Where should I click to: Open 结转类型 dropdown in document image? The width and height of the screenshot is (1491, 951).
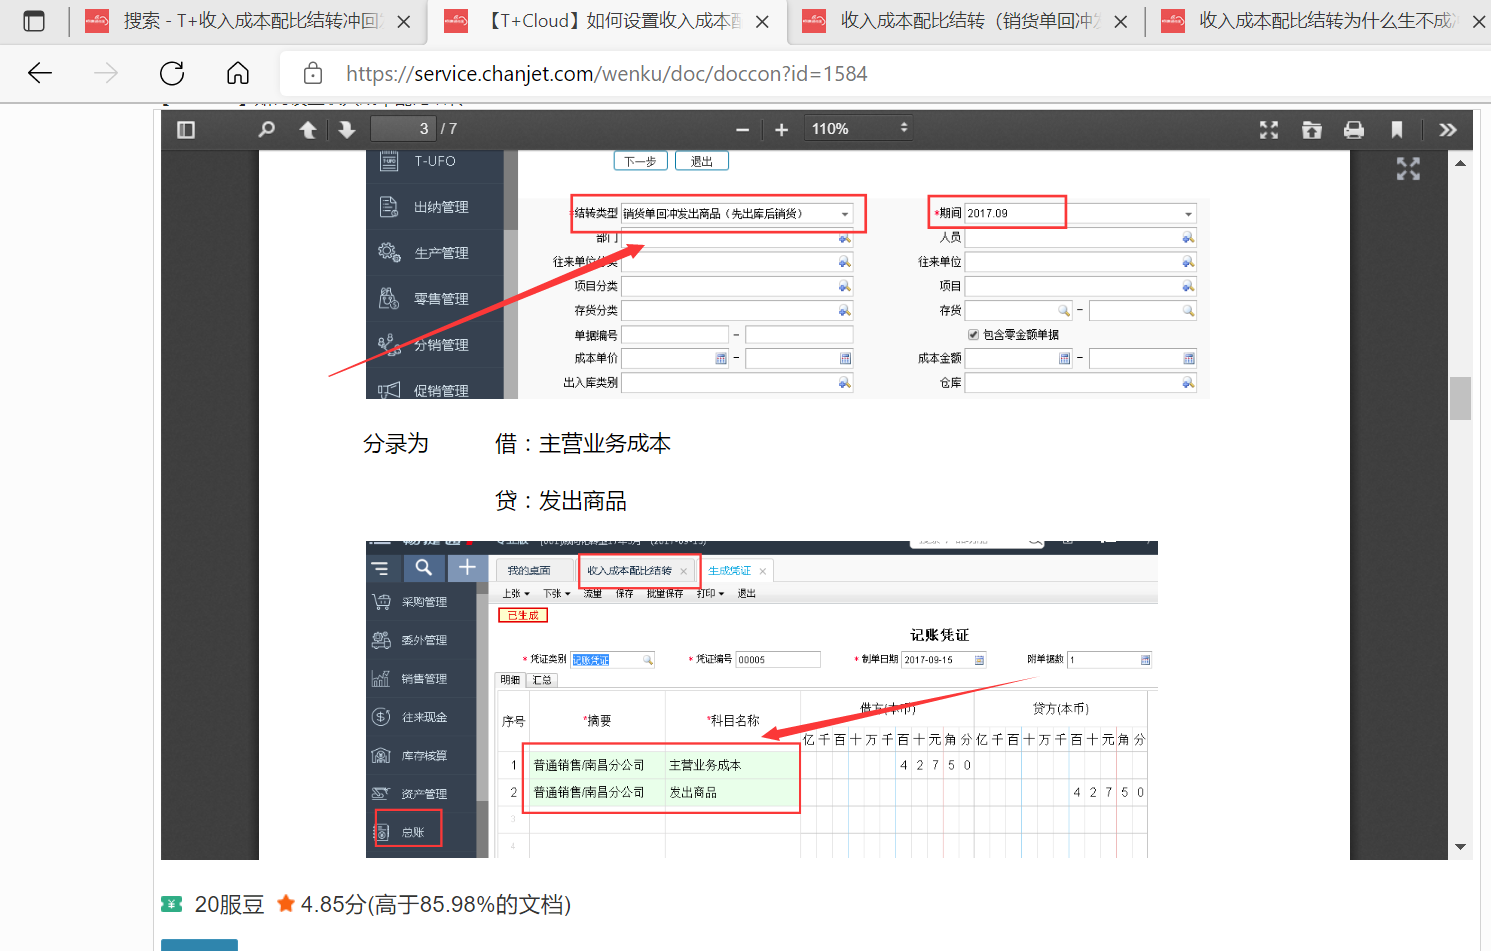tap(845, 214)
